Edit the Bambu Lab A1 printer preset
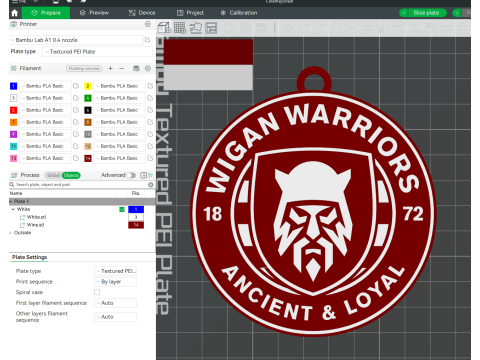 pyautogui.click(x=147, y=40)
